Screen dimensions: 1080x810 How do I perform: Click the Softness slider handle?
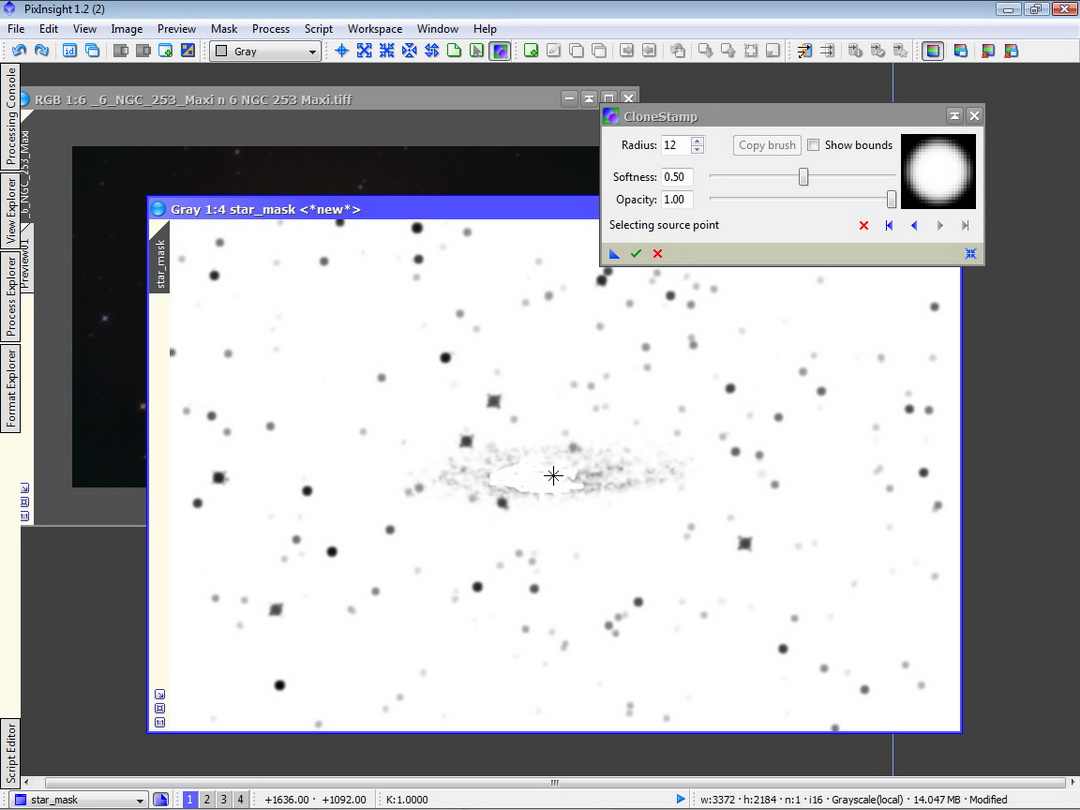803,176
